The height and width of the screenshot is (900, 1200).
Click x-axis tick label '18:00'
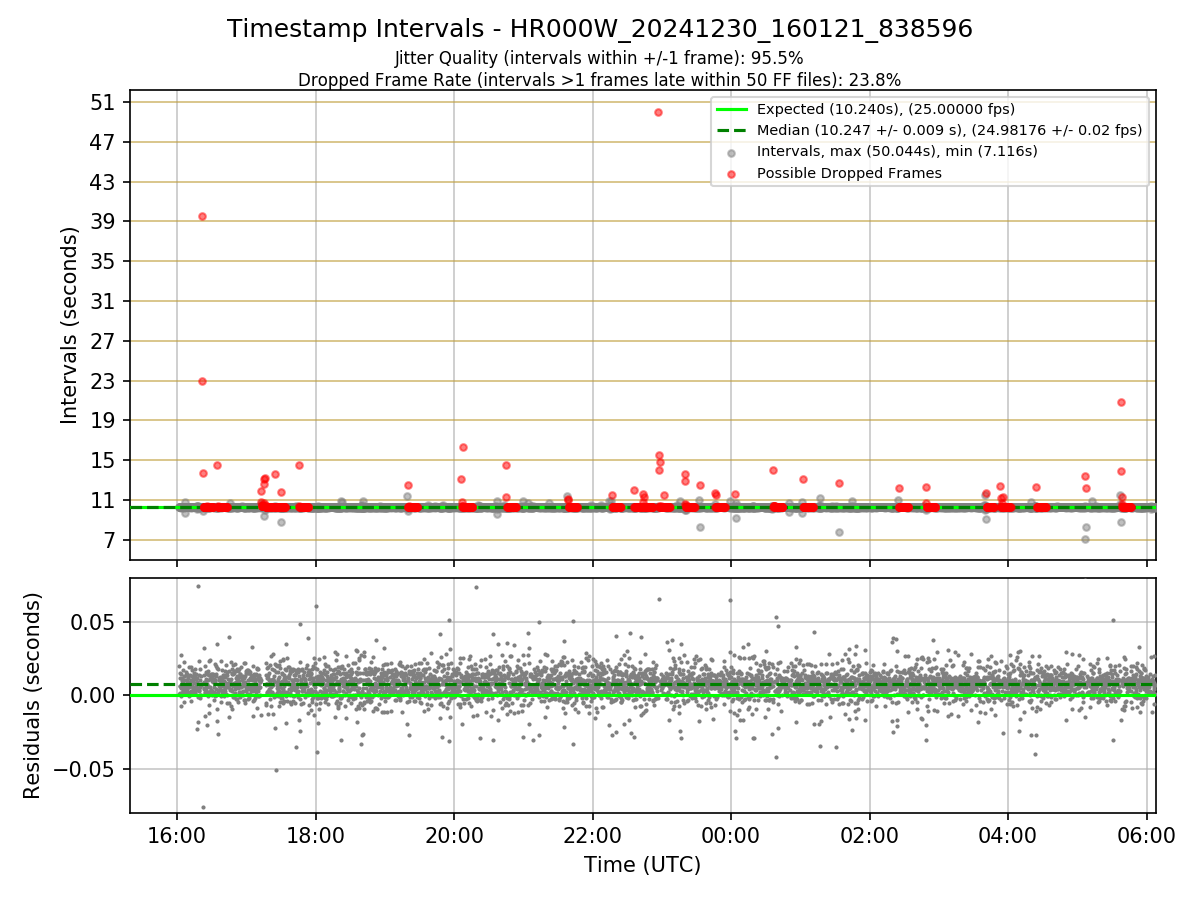pyautogui.click(x=316, y=836)
